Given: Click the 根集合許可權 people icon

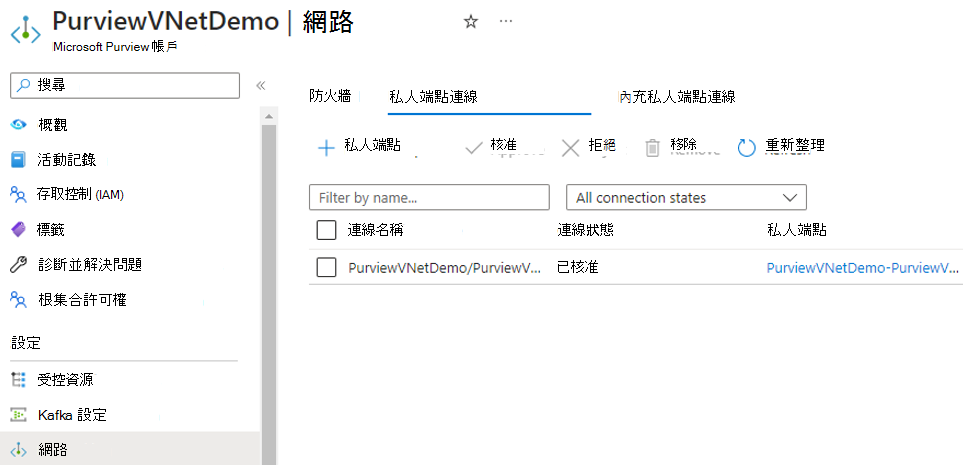Looking at the screenshot, I should [19, 300].
